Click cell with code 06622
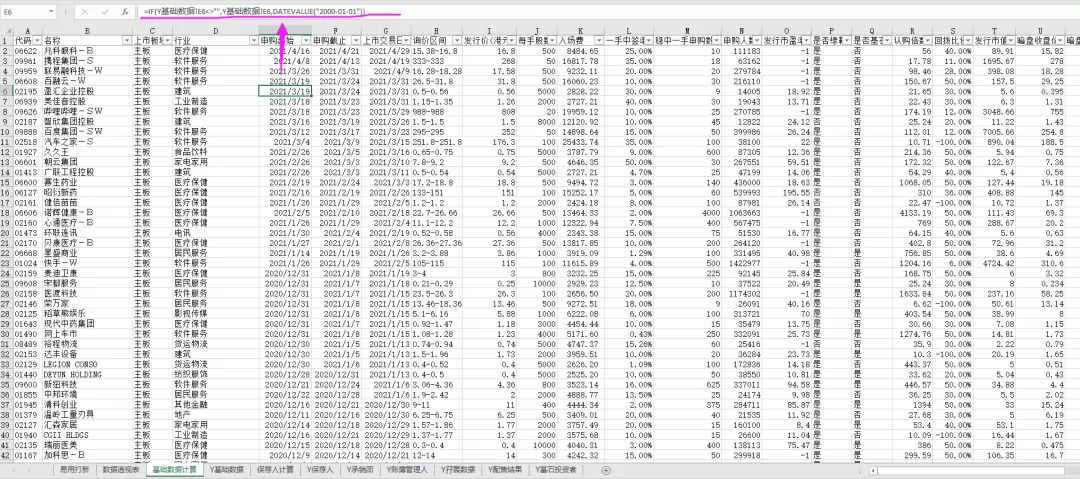 [28, 51]
